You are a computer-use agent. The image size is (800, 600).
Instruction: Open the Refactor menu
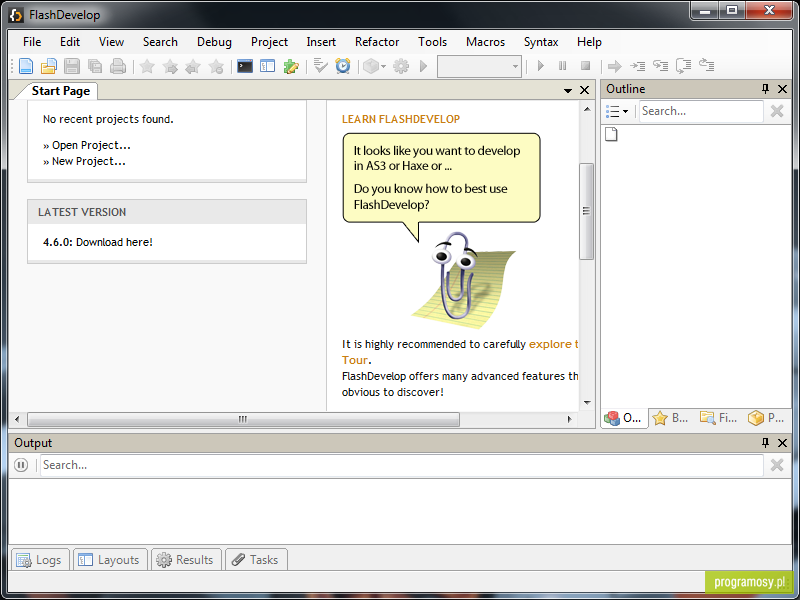click(x=377, y=42)
